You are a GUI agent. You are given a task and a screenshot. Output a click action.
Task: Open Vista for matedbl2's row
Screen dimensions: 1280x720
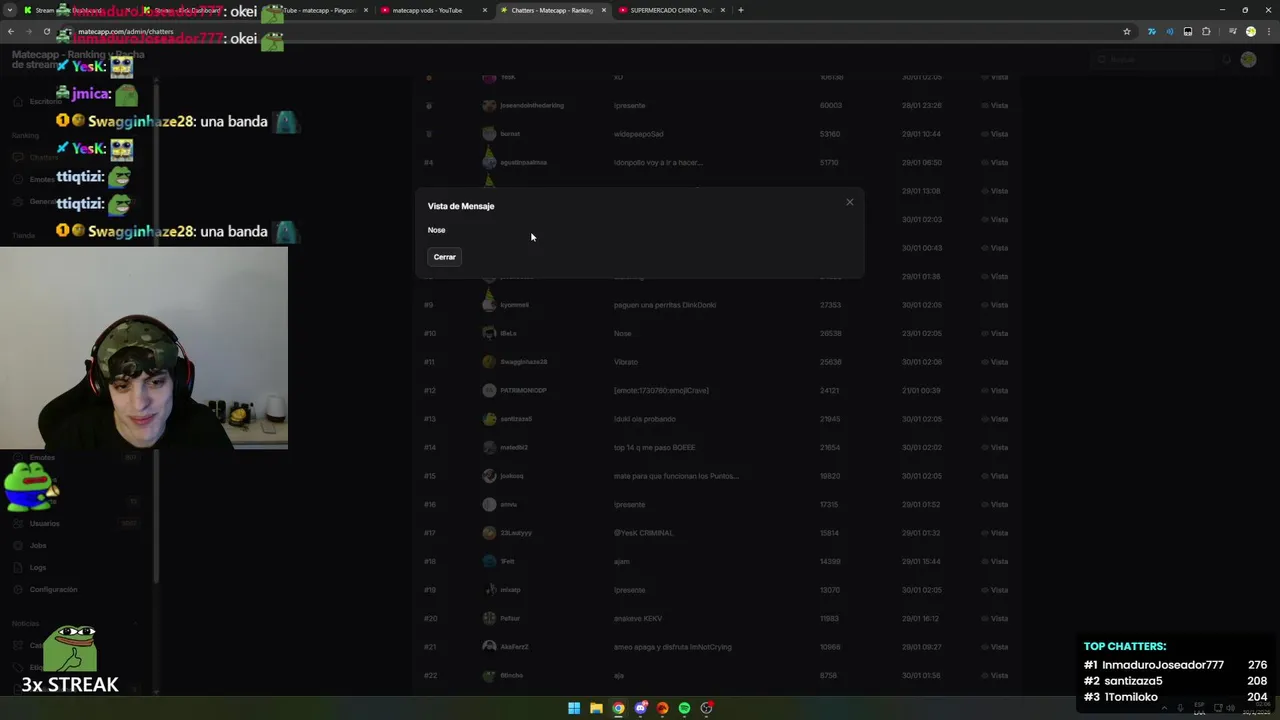(x=994, y=447)
